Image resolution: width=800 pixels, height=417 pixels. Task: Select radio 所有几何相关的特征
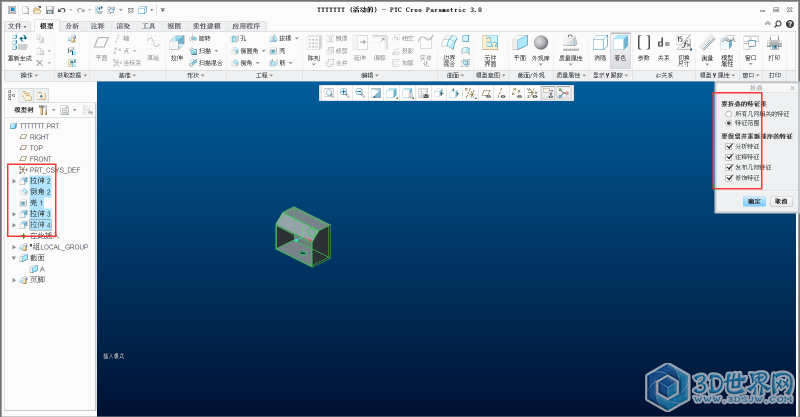click(729, 114)
